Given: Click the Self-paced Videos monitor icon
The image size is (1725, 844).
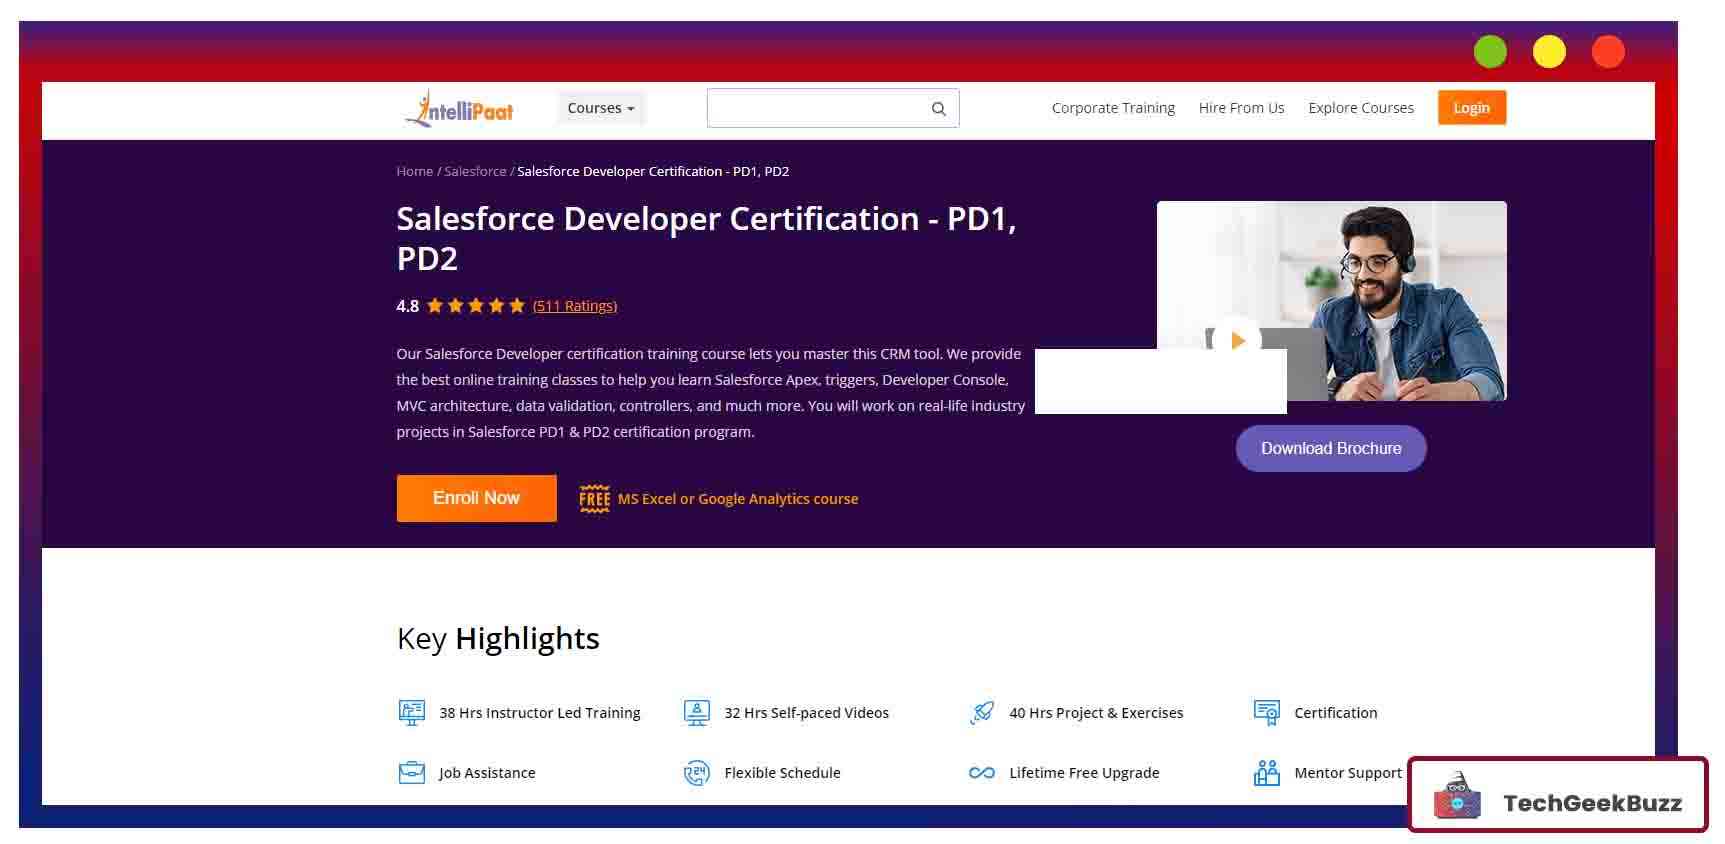Looking at the screenshot, I should (x=697, y=713).
